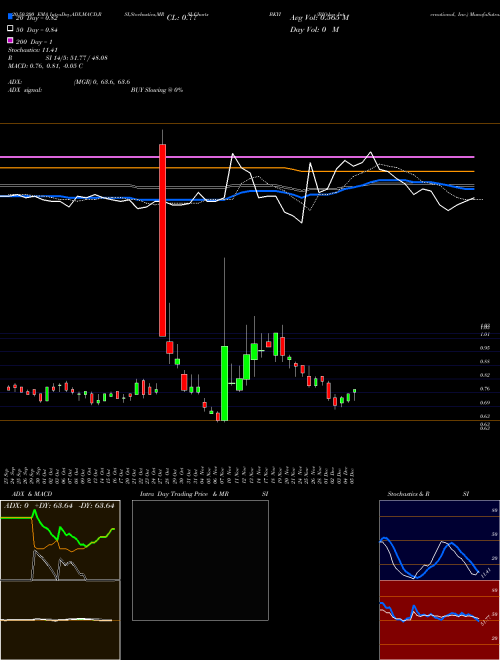500x660 pixels.
Task: Click the 'MACD: 0.76, 0.81, -0.05 C' line
Action: pyautogui.click(x=45, y=66)
